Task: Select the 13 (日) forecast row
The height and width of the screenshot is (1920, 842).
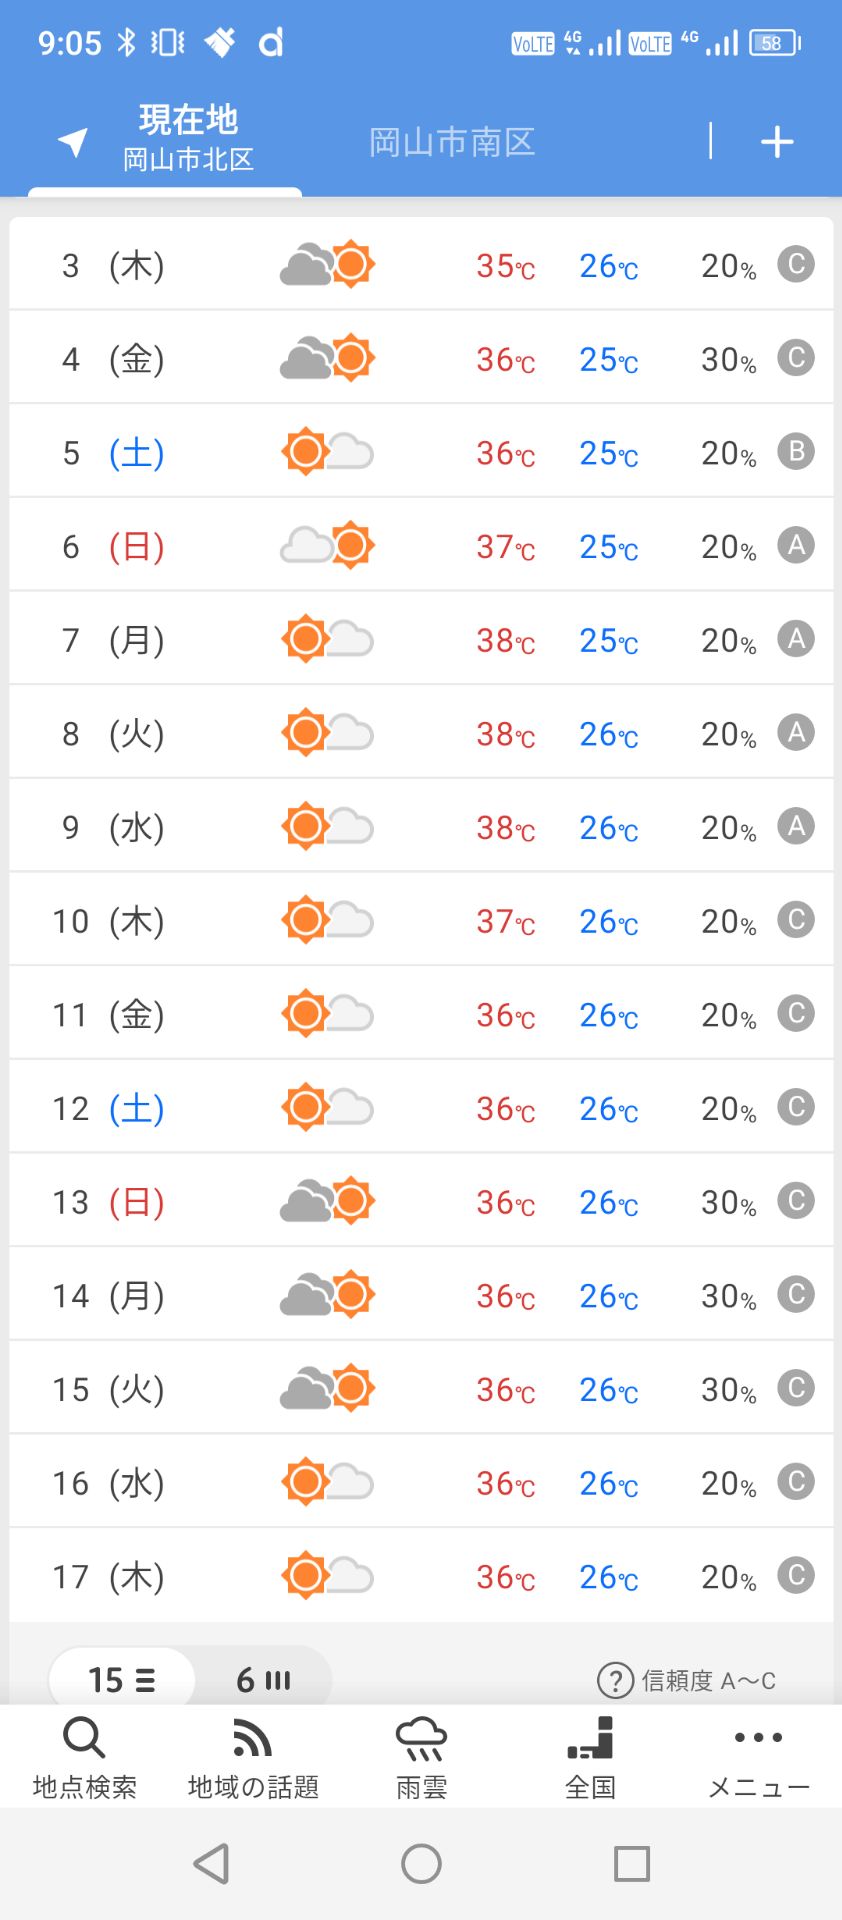Action: click(x=421, y=1201)
